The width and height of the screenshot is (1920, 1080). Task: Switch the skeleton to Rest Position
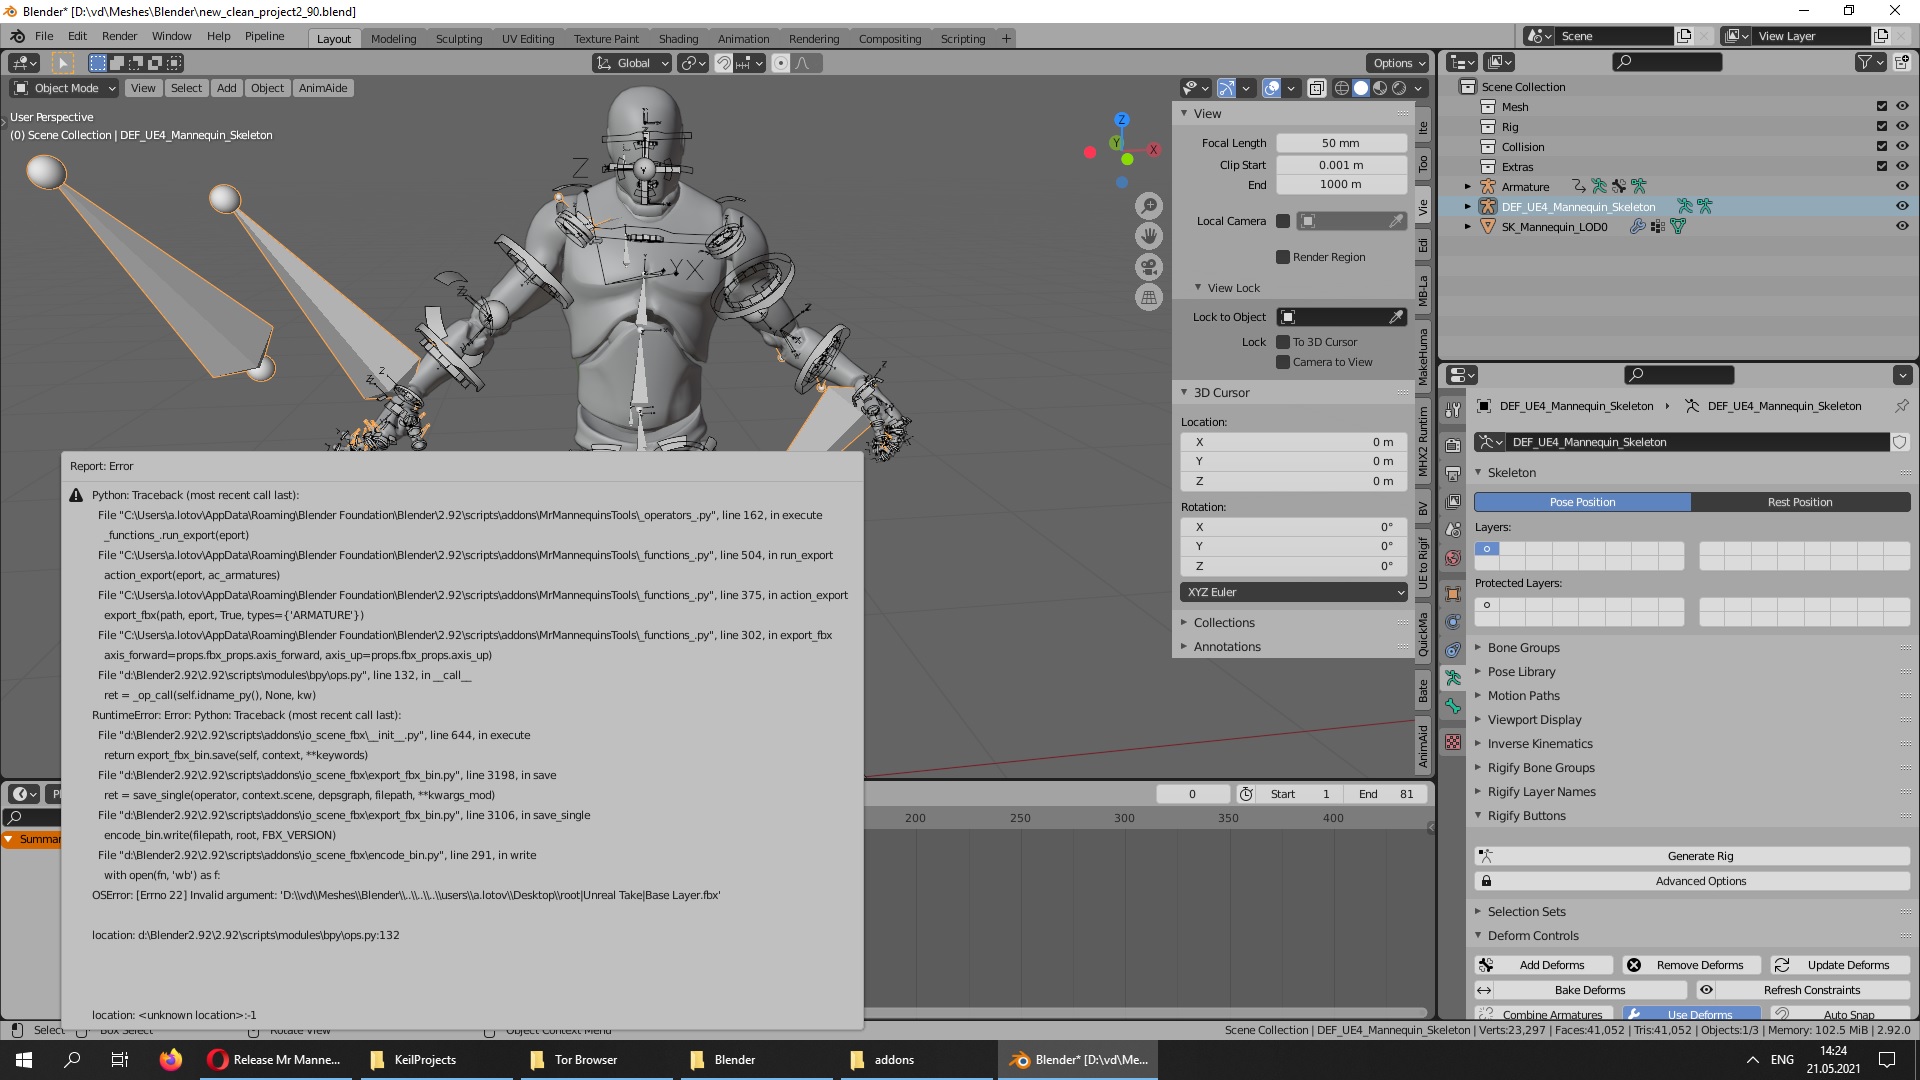1799,502
